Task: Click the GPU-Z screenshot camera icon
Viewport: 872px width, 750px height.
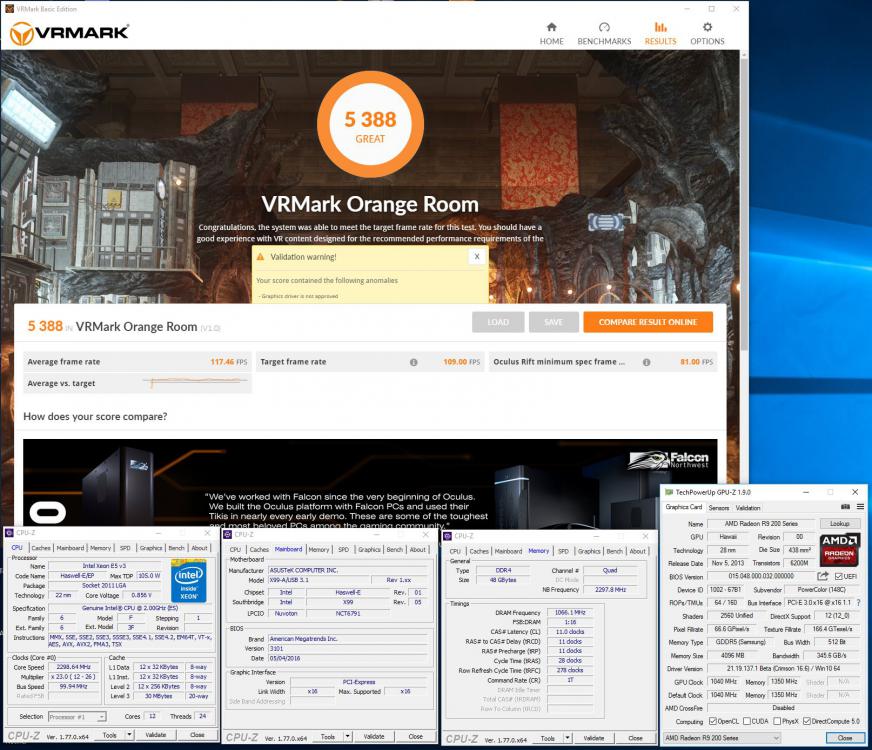Action: [x=845, y=507]
